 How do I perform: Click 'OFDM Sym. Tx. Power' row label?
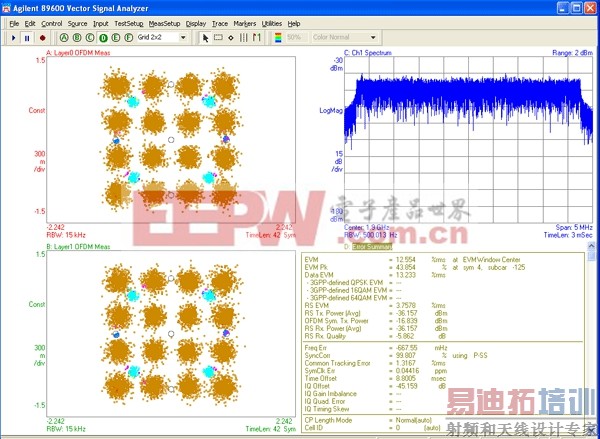coord(336,321)
